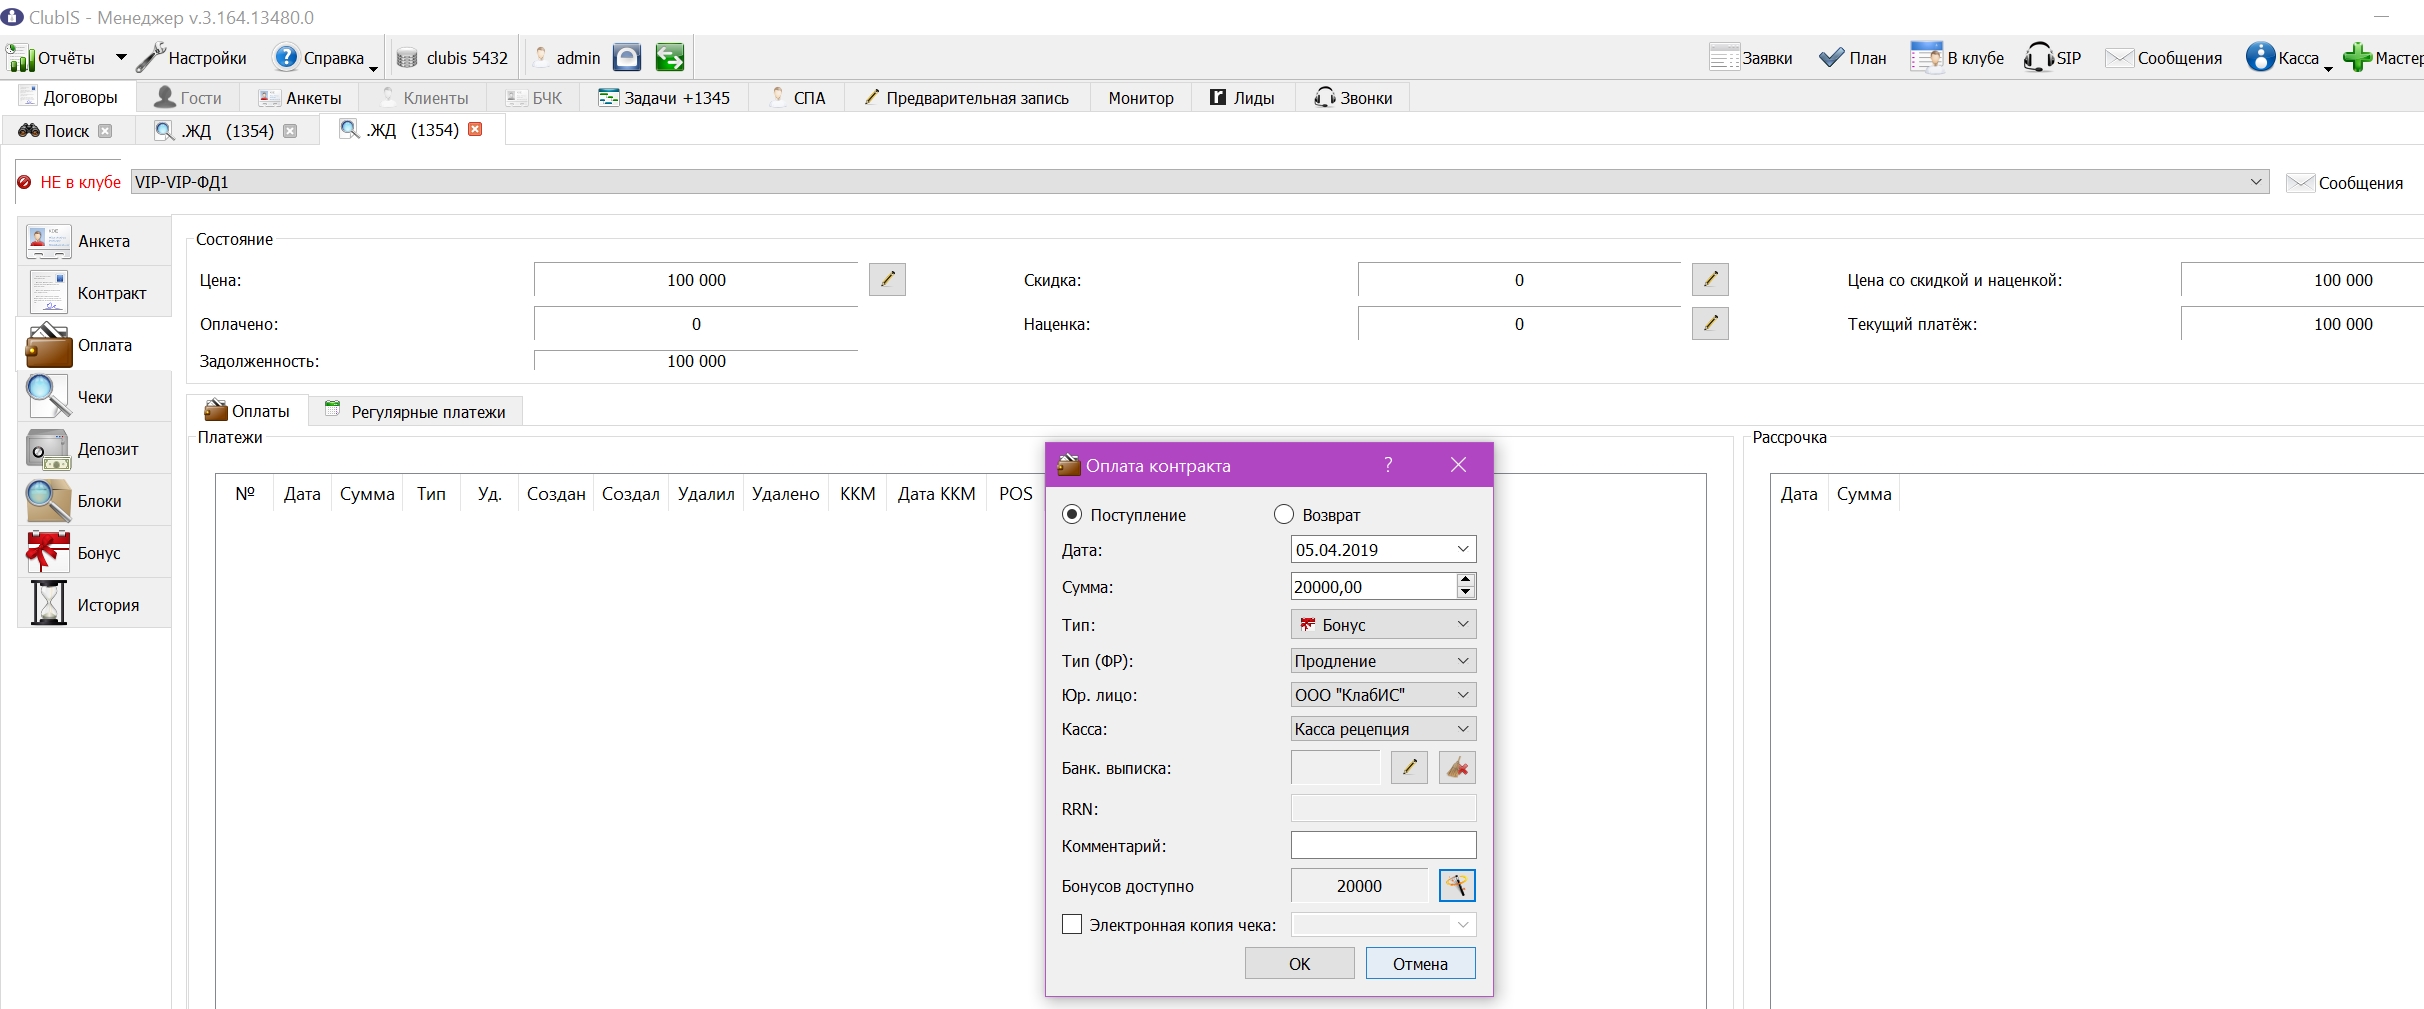Open the Дата date picker dropdown
The height and width of the screenshot is (1009, 2424).
pos(1463,549)
